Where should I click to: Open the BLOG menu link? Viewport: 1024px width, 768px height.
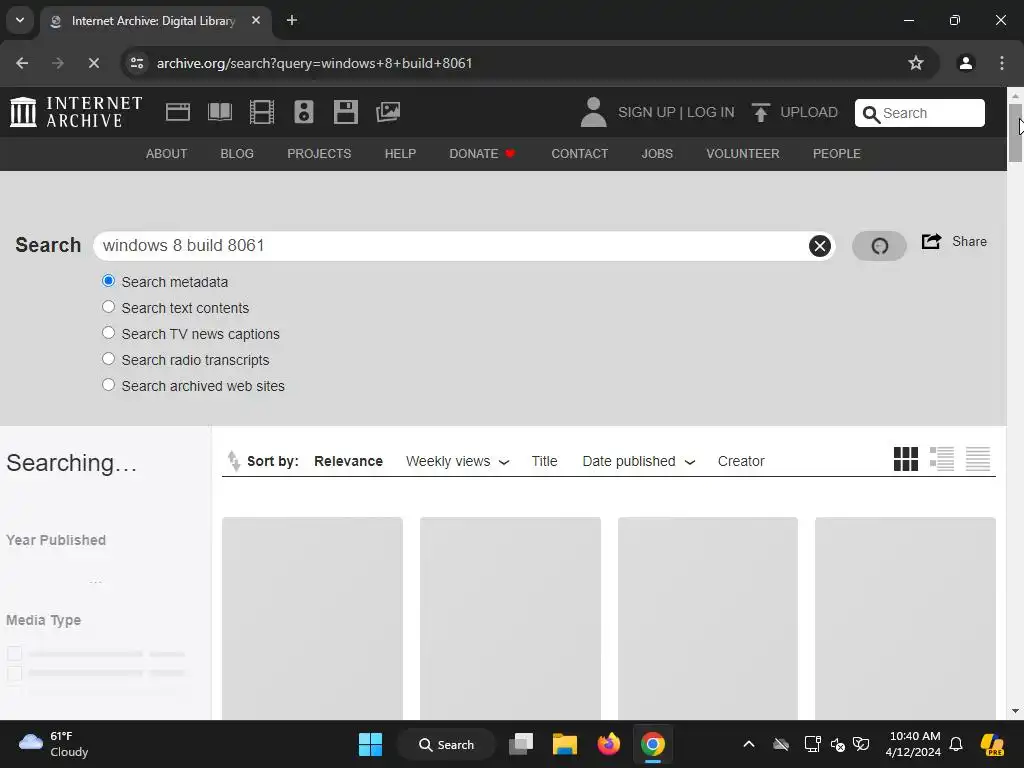coord(237,153)
